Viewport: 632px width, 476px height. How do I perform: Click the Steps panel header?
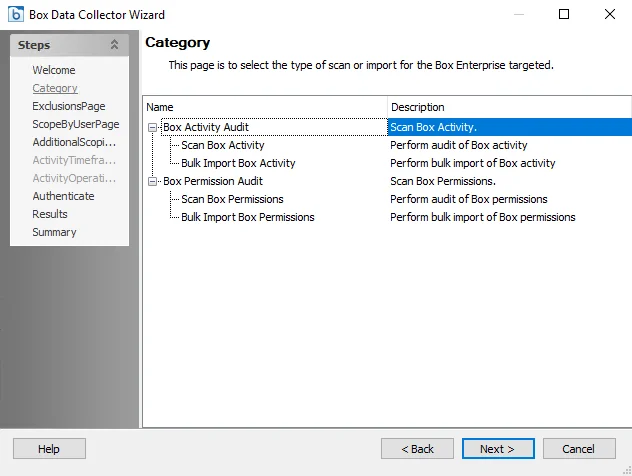[69, 45]
